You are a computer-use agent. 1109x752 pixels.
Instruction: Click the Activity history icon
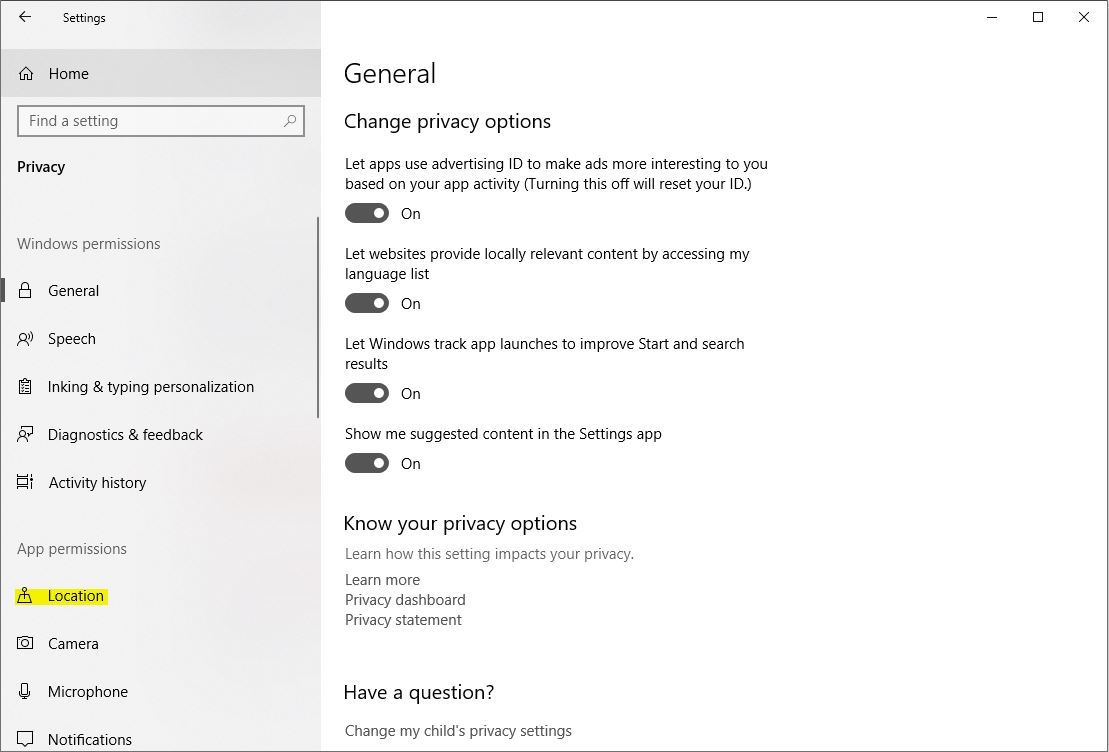point(26,483)
